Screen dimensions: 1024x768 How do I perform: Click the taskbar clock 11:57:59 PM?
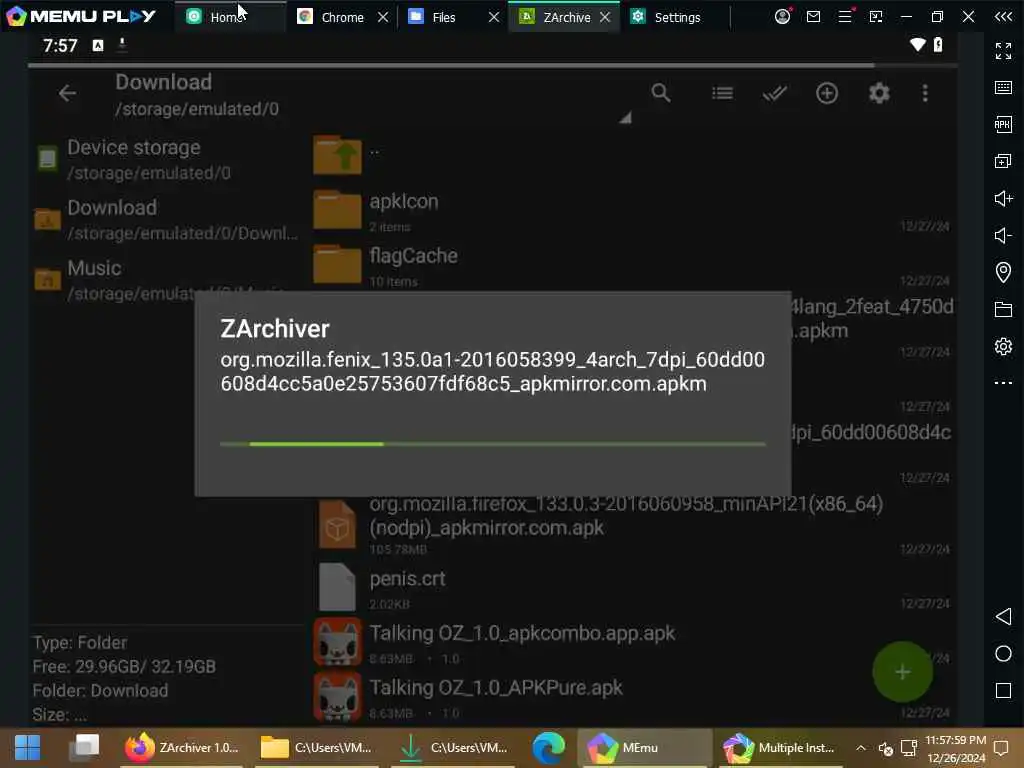click(x=955, y=741)
